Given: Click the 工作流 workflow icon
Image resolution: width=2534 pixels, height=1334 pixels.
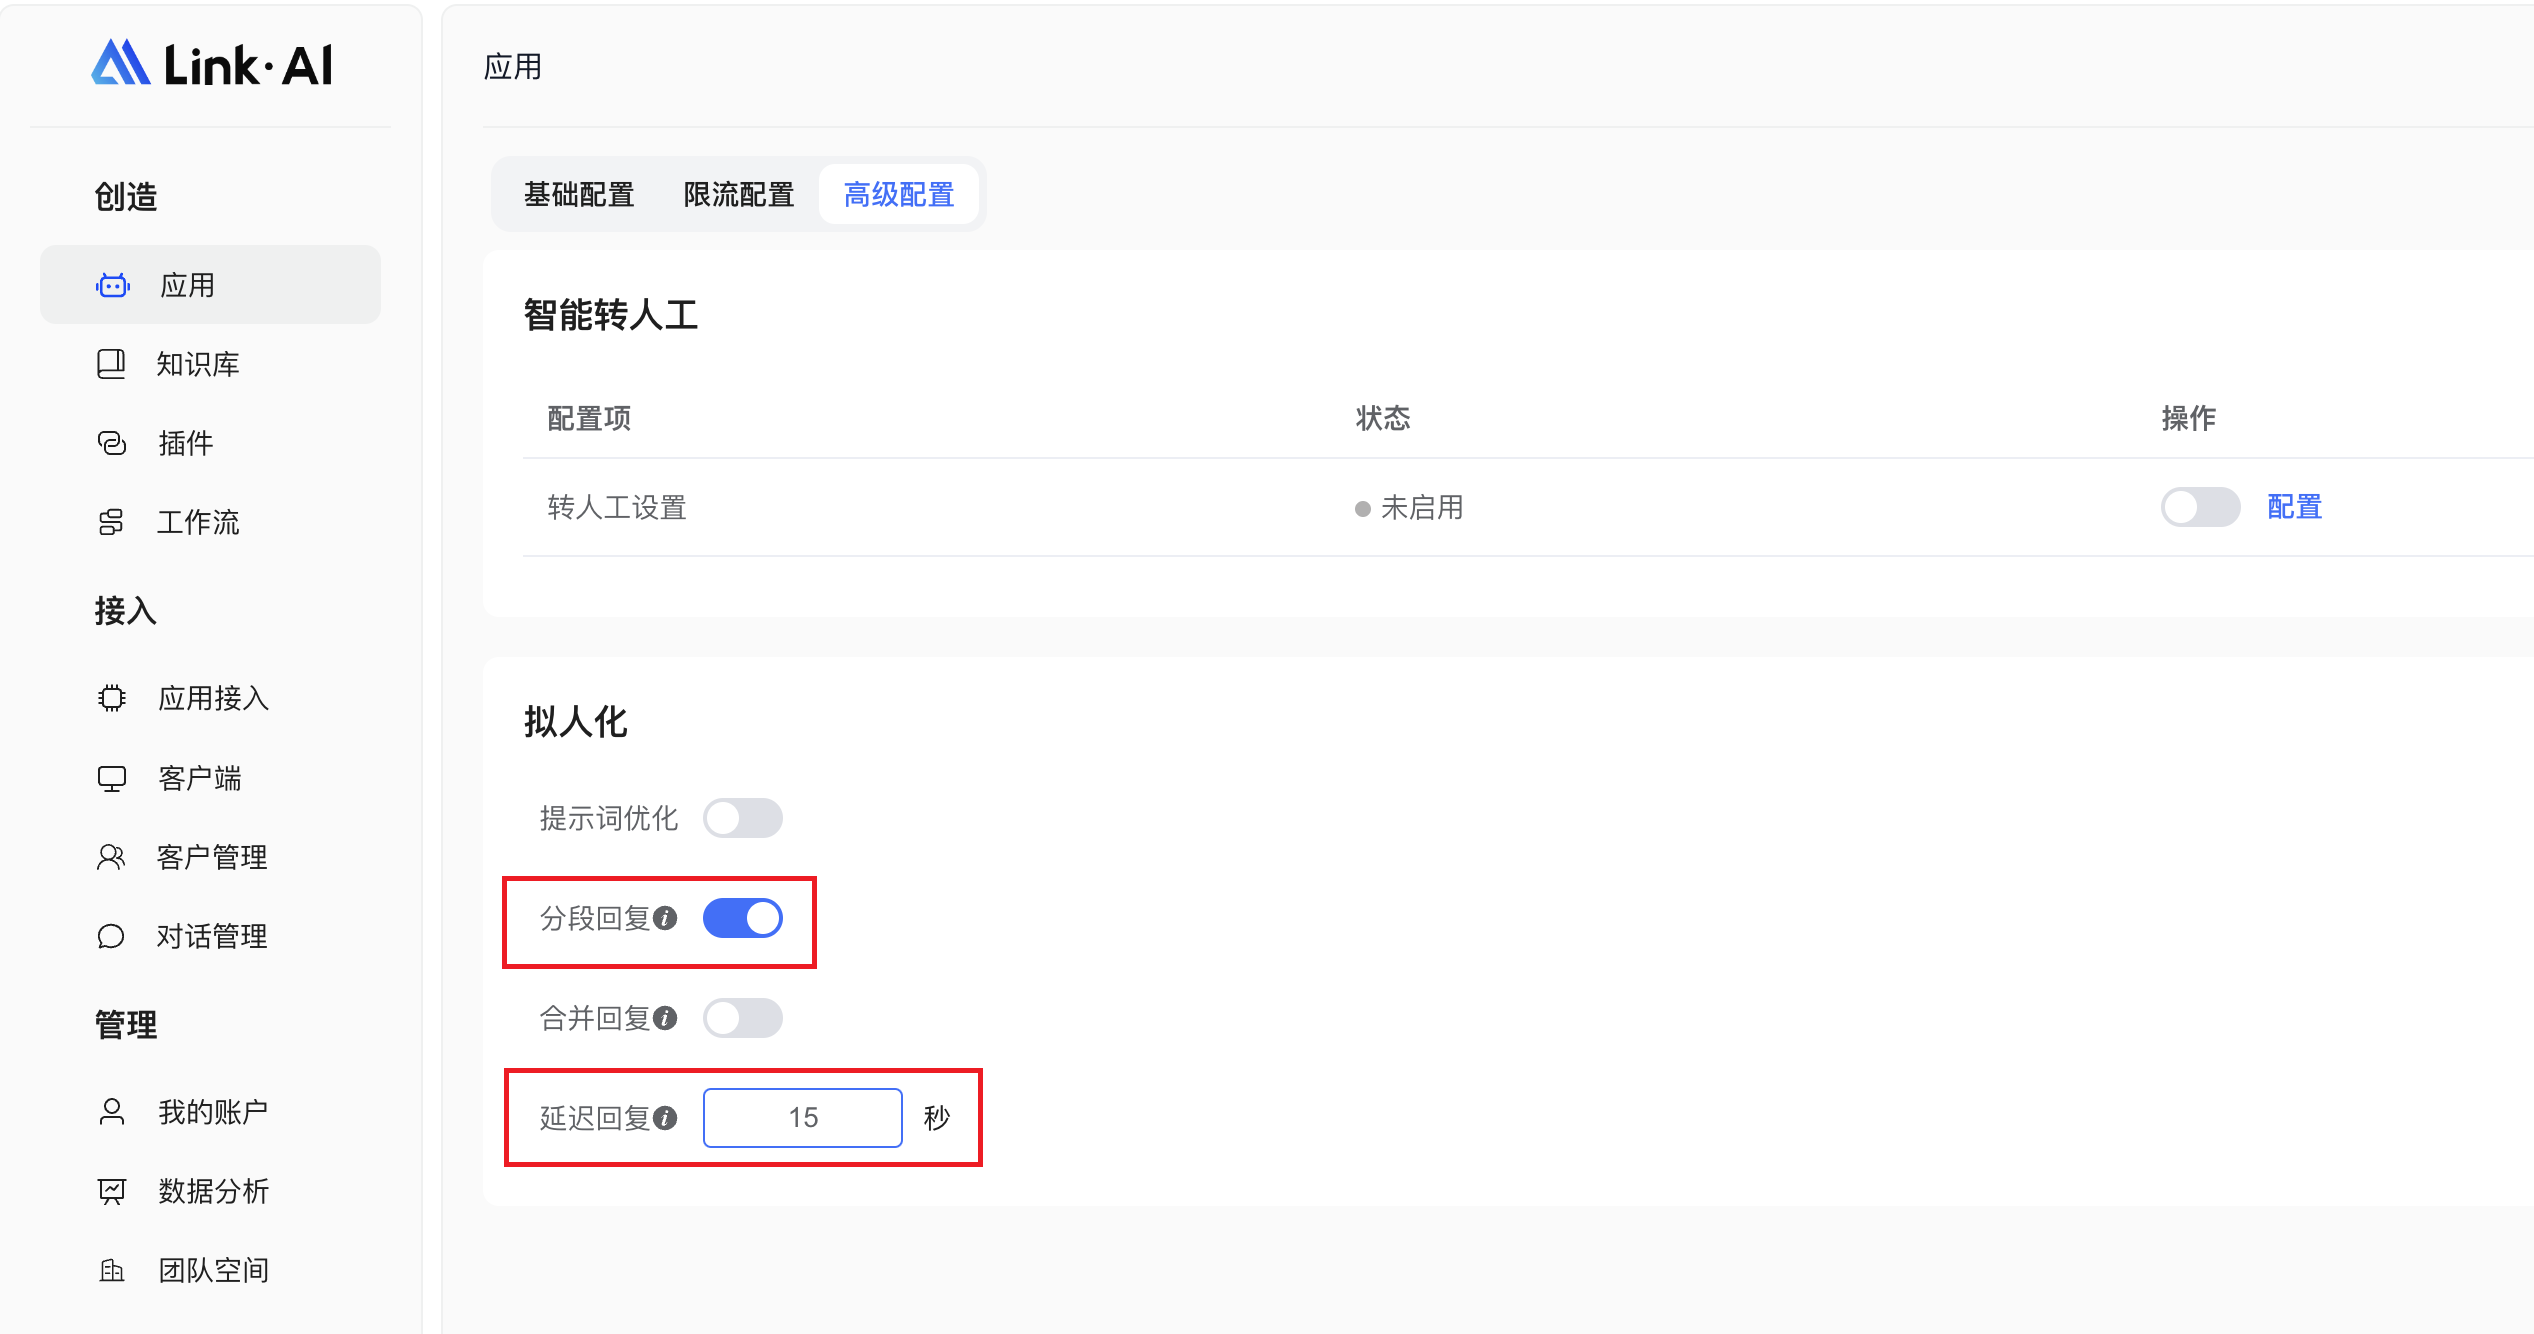Looking at the screenshot, I should 111,522.
